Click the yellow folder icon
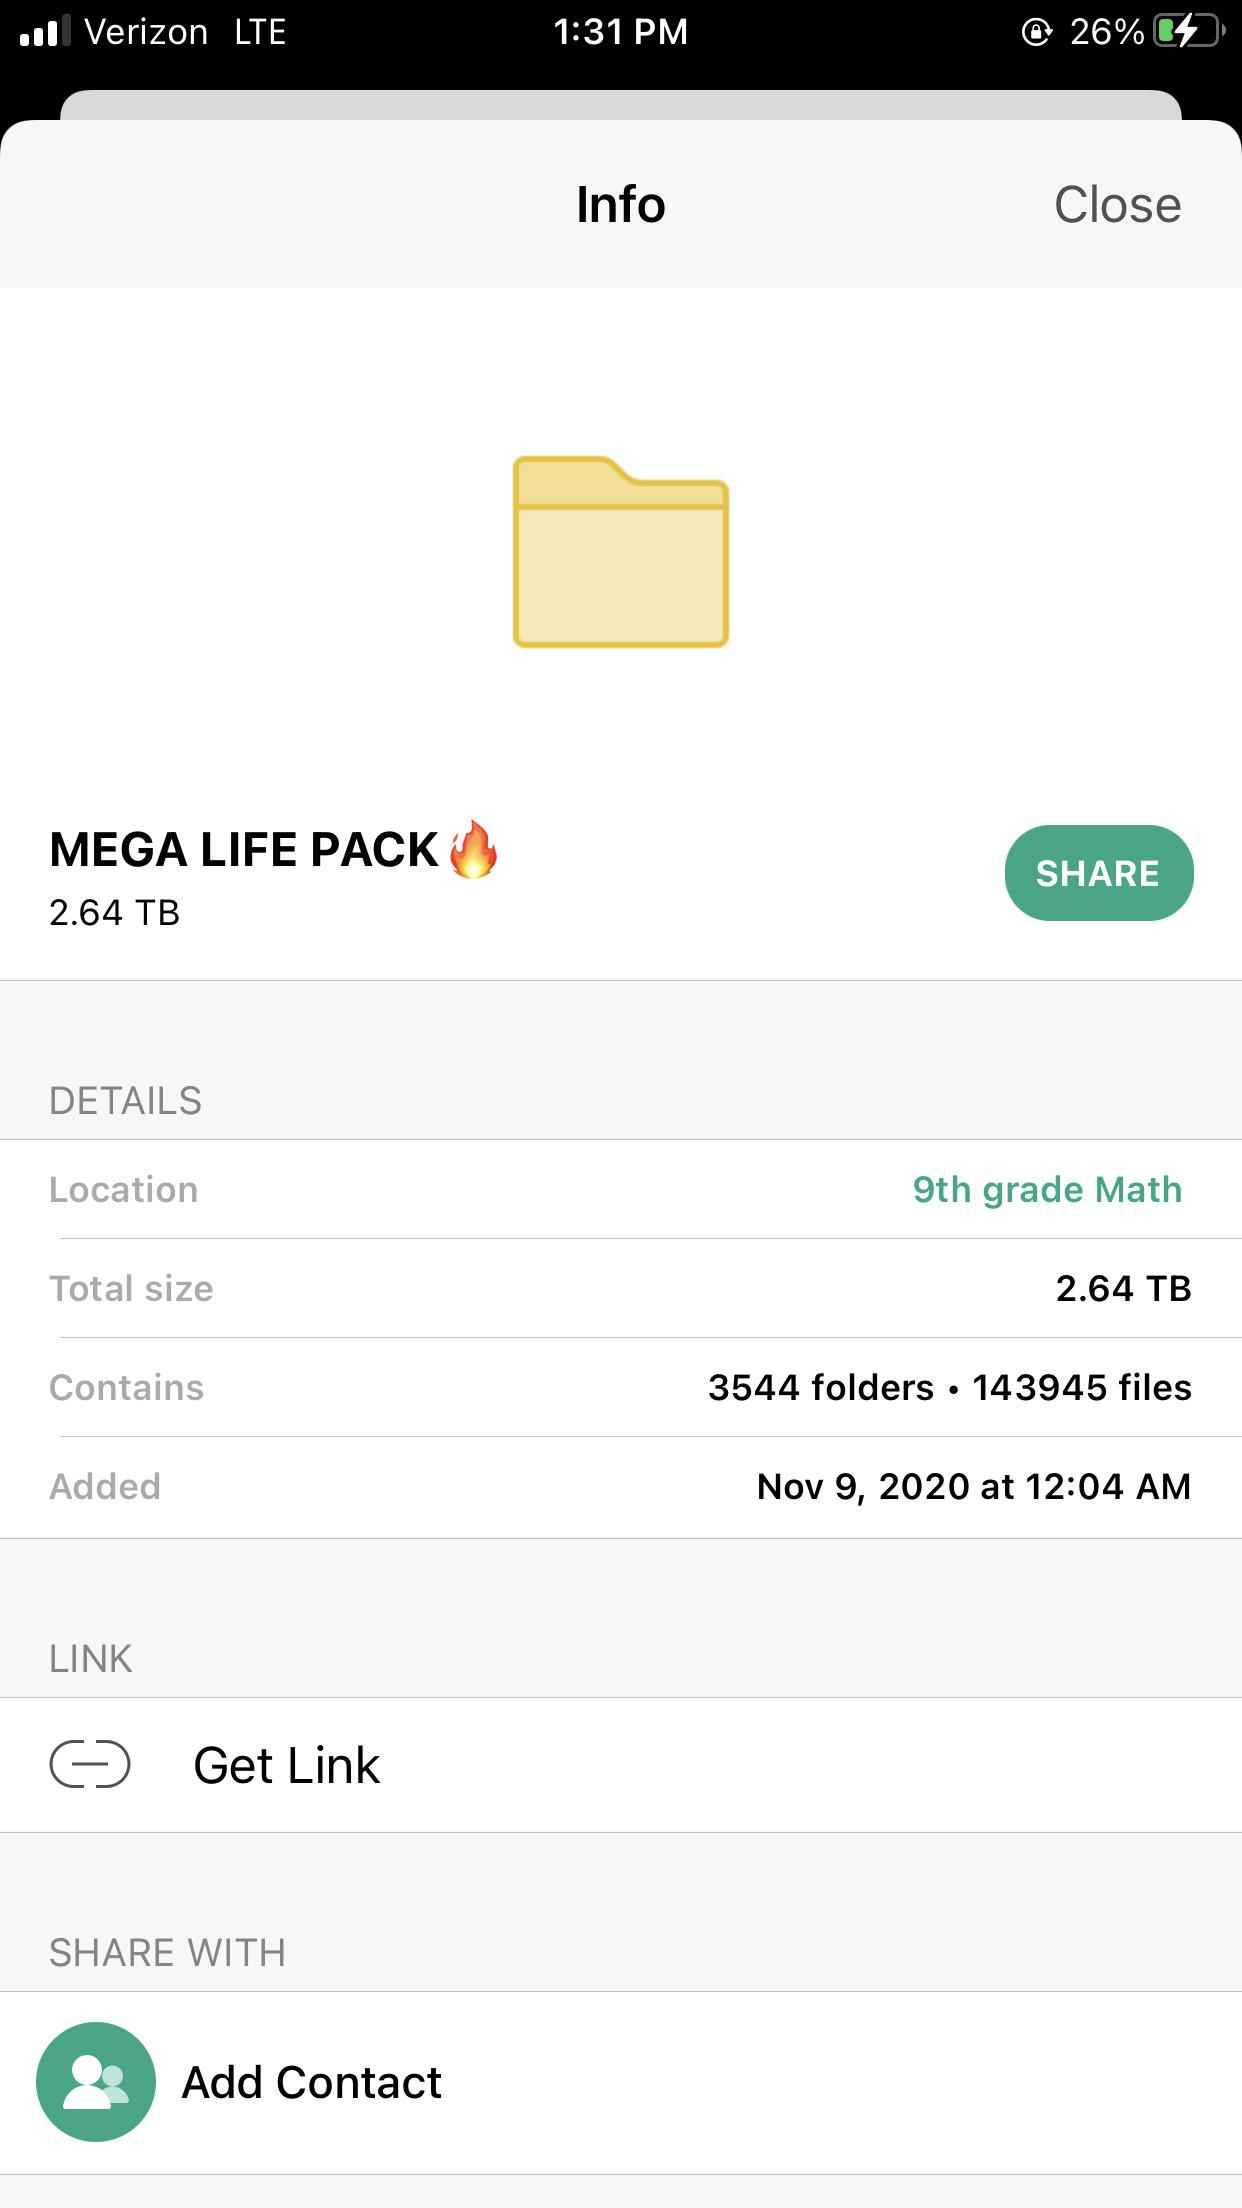Image resolution: width=1242 pixels, height=2208 pixels. click(621, 552)
